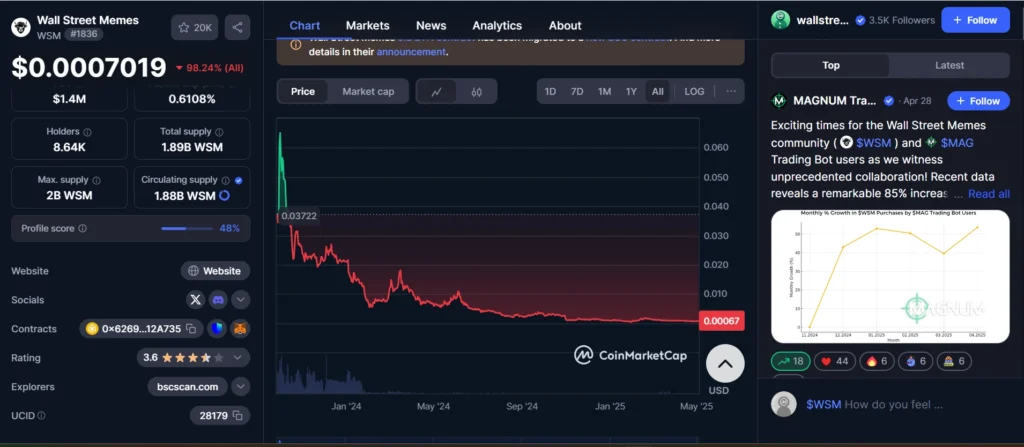Click the Holders info icon

(x=88, y=132)
